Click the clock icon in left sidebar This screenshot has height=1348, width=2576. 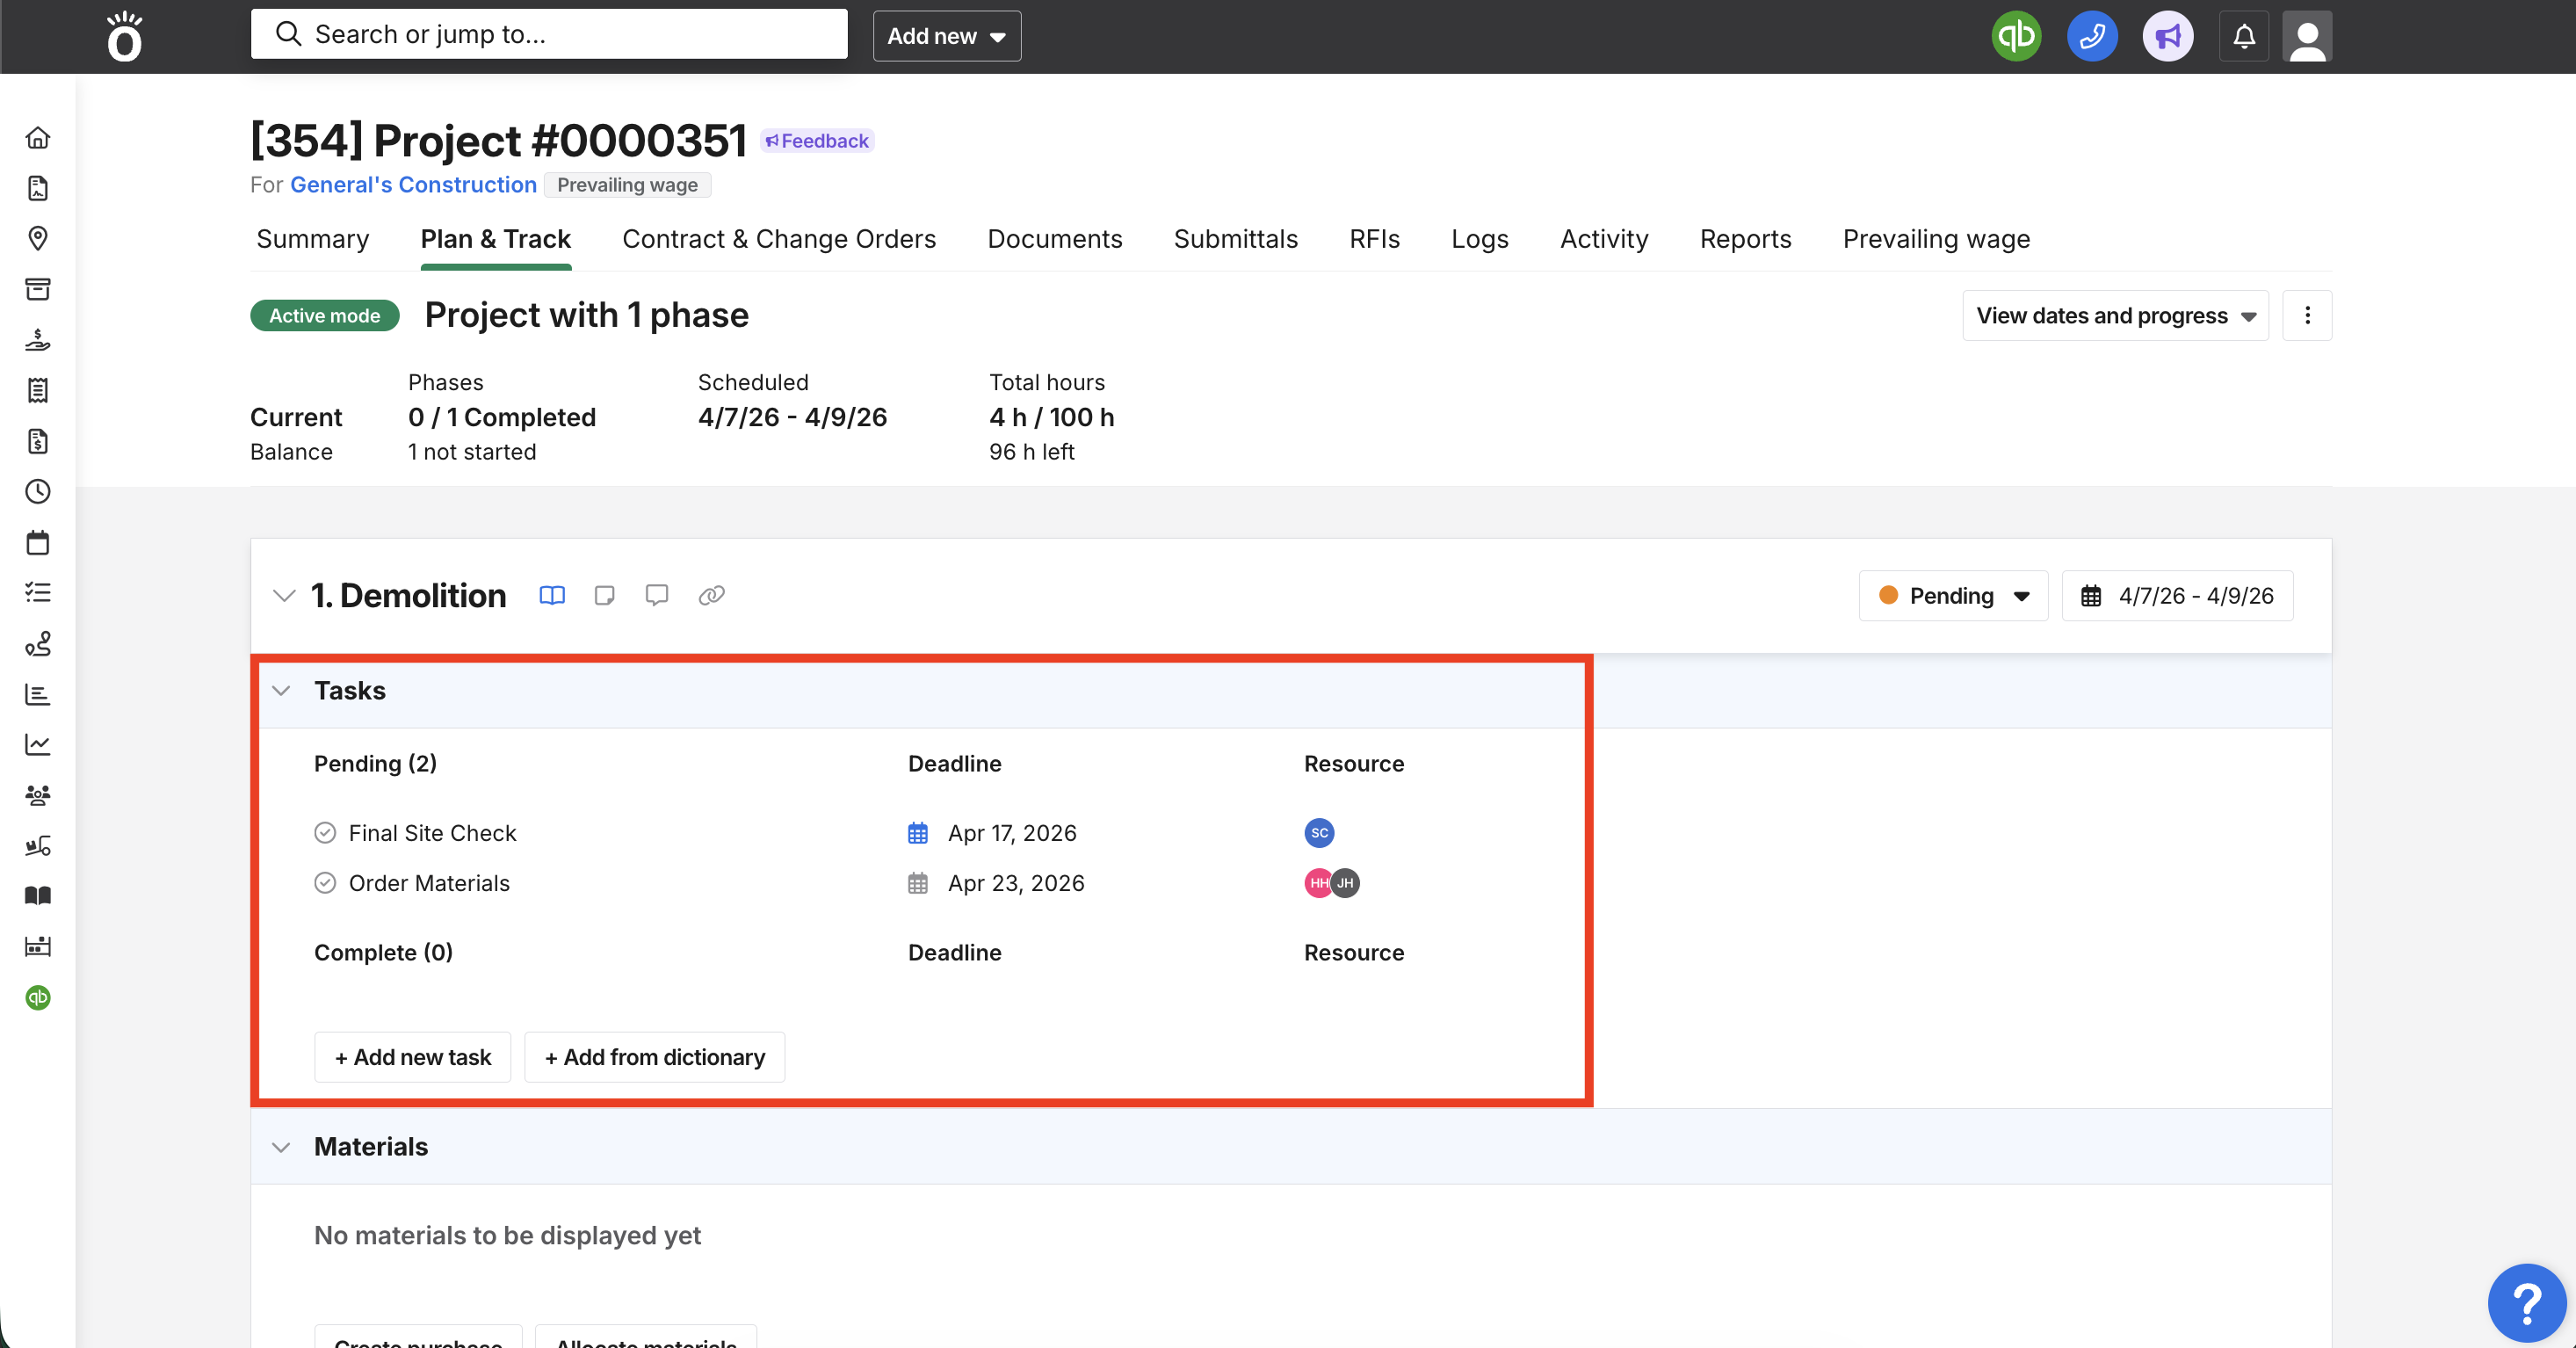coord(38,491)
